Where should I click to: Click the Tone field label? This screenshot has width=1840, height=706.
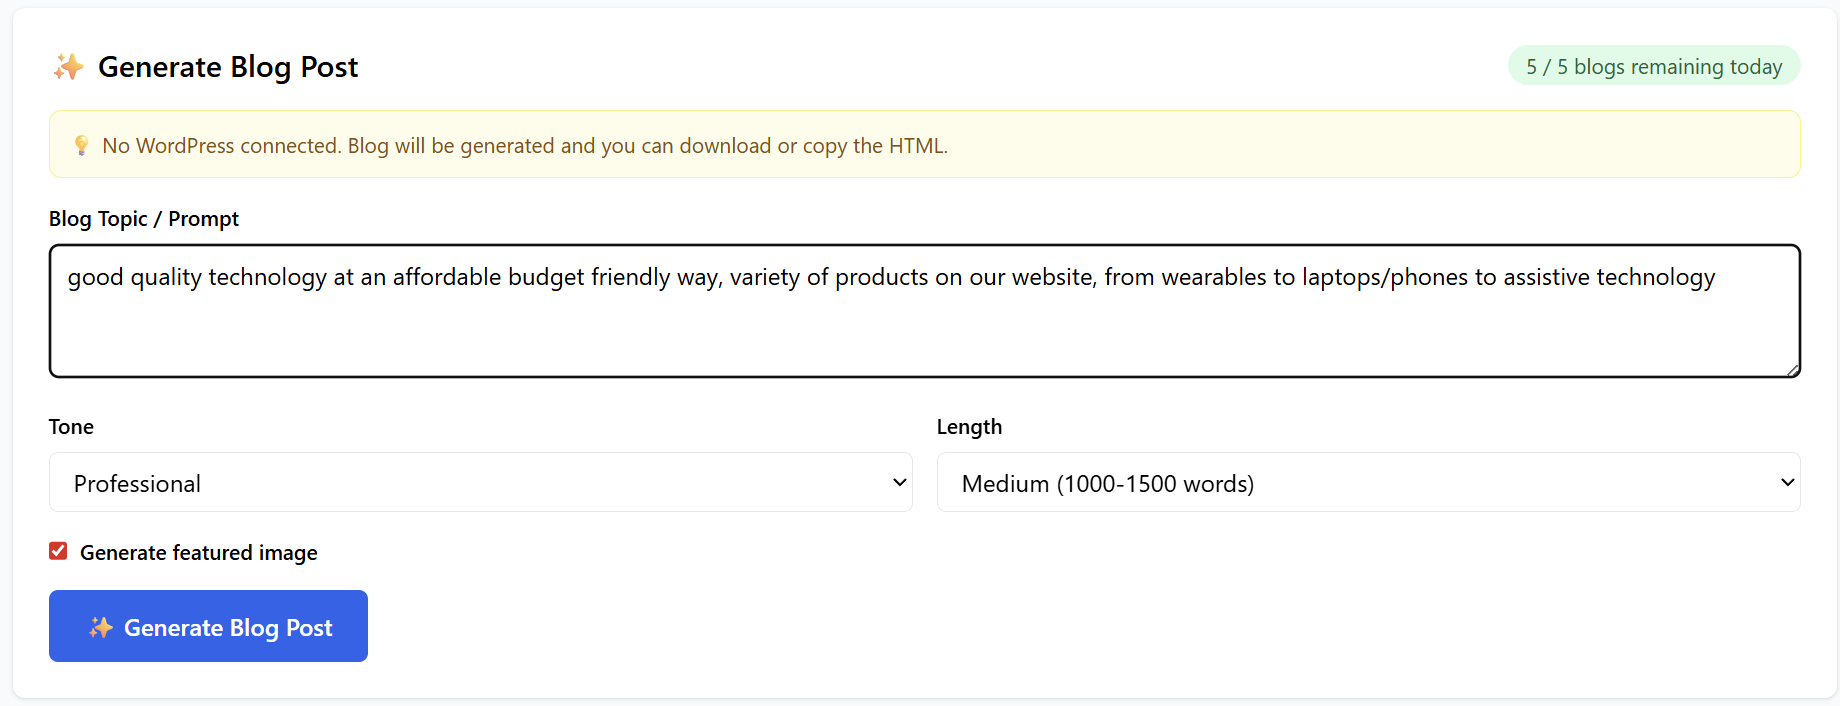(71, 427)
